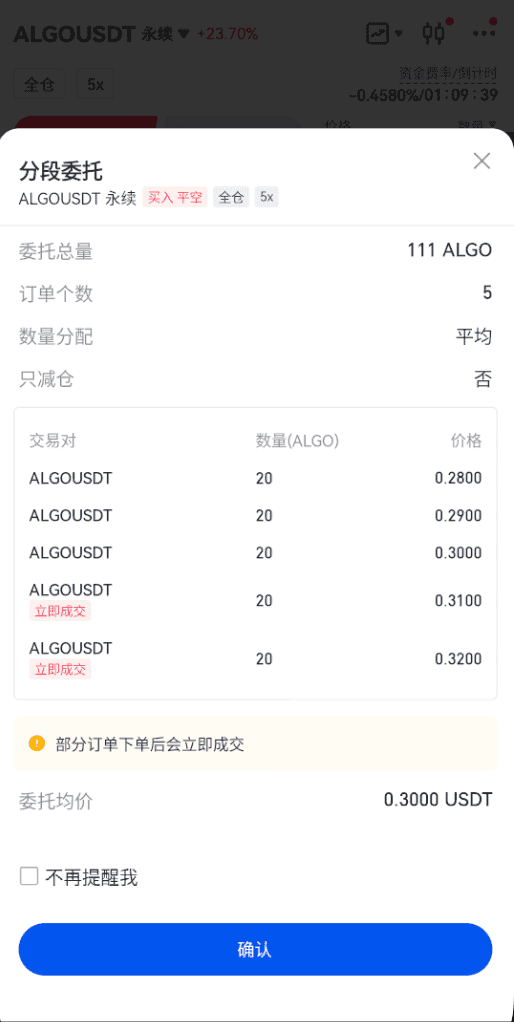Open the 5x leverage selector
This screenshot has height=1022, width=514.
(95, 85)
